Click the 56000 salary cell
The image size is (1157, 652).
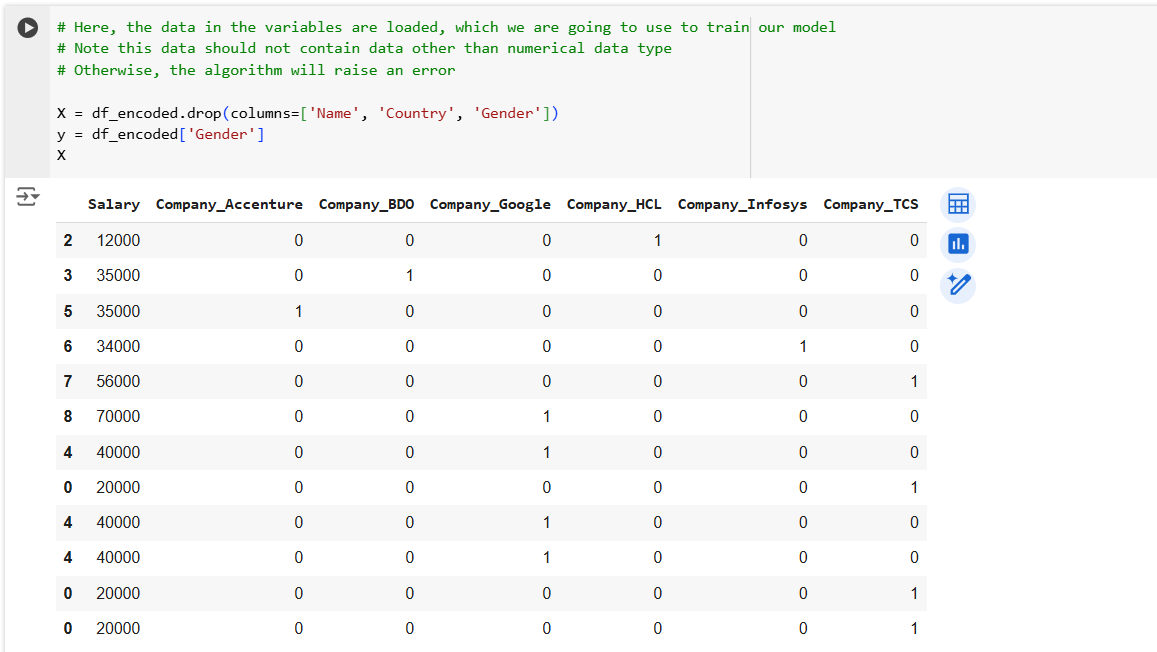118,381
